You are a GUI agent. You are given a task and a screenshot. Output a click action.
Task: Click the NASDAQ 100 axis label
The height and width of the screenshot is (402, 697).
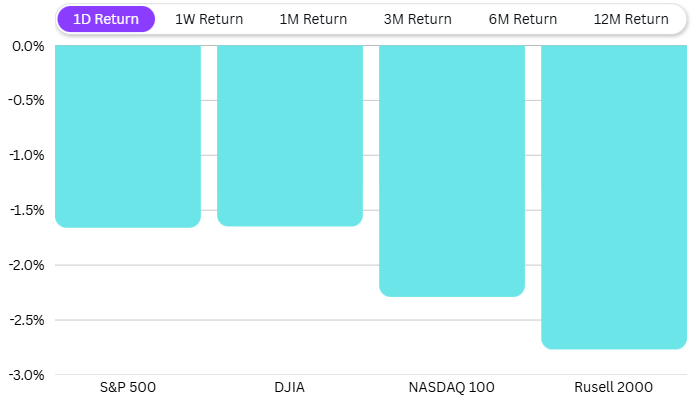[452, 387]
